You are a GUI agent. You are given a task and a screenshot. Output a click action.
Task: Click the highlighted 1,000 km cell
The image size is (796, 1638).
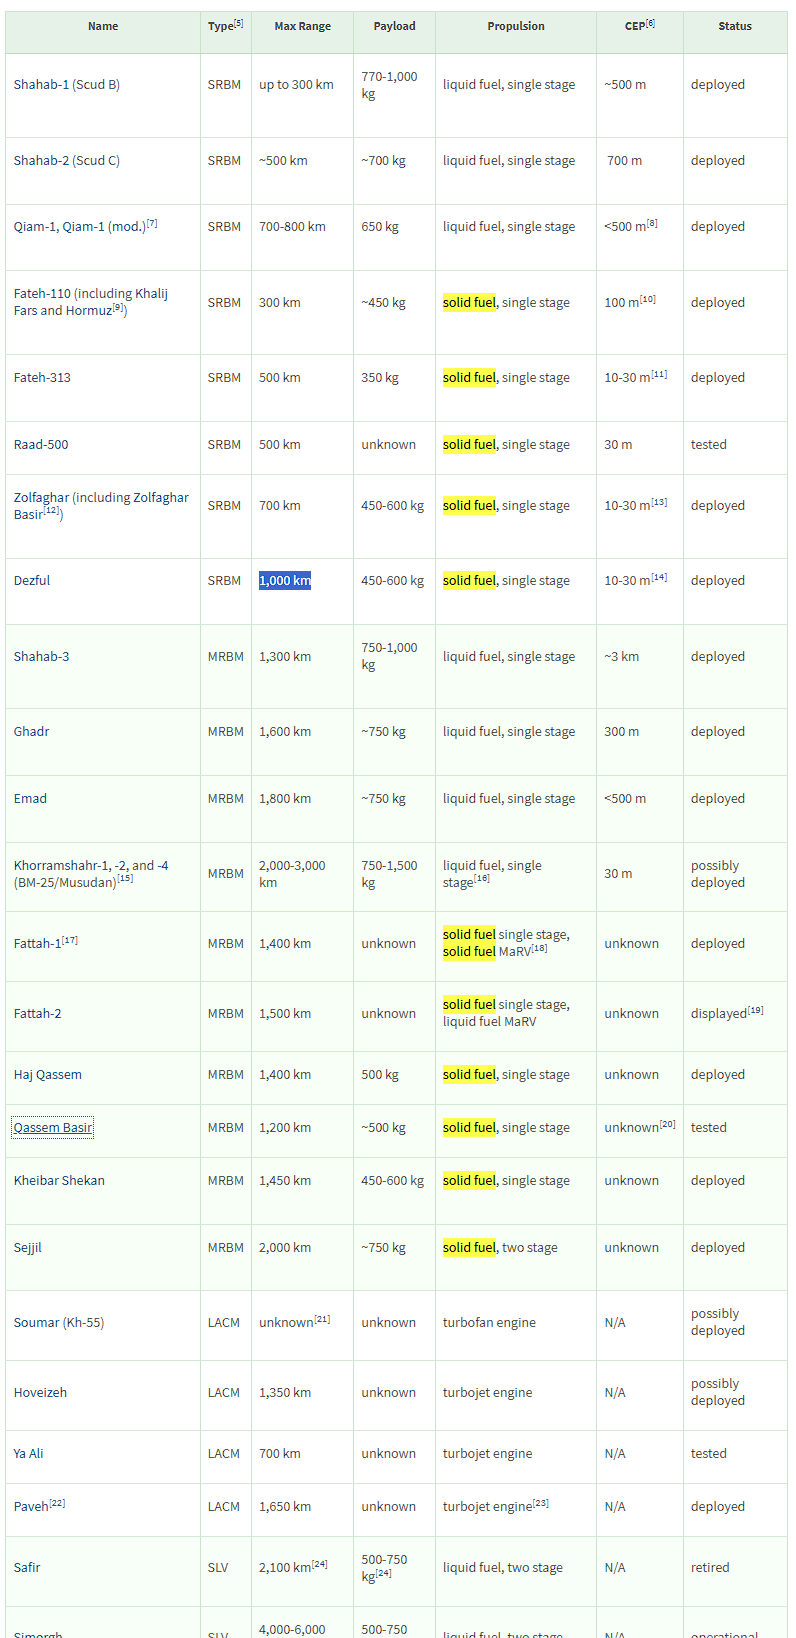point(285,581)
